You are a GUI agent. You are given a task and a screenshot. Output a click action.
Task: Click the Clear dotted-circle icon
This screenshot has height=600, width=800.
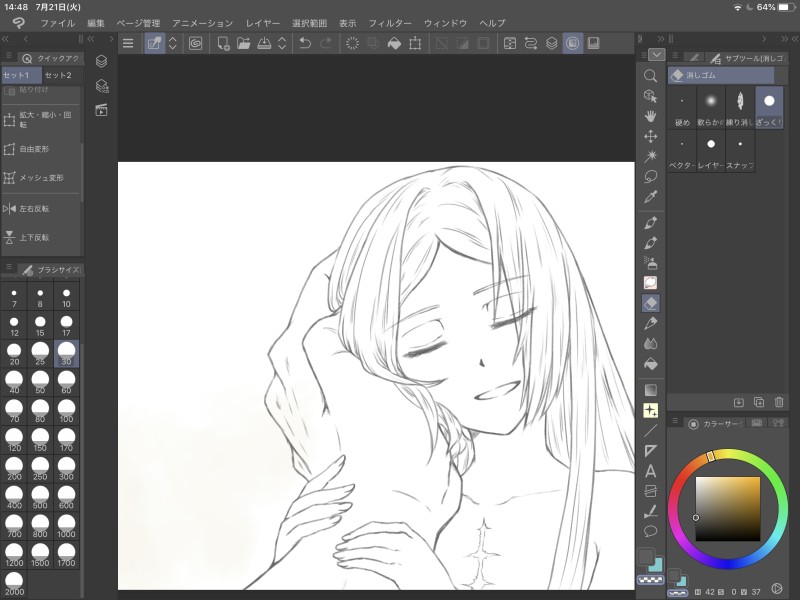click(352, 43)
